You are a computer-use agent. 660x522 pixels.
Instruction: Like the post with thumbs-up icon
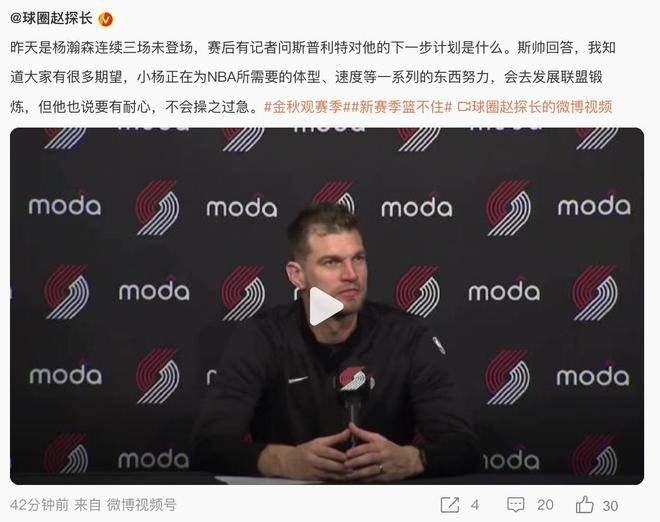point(584,504)
